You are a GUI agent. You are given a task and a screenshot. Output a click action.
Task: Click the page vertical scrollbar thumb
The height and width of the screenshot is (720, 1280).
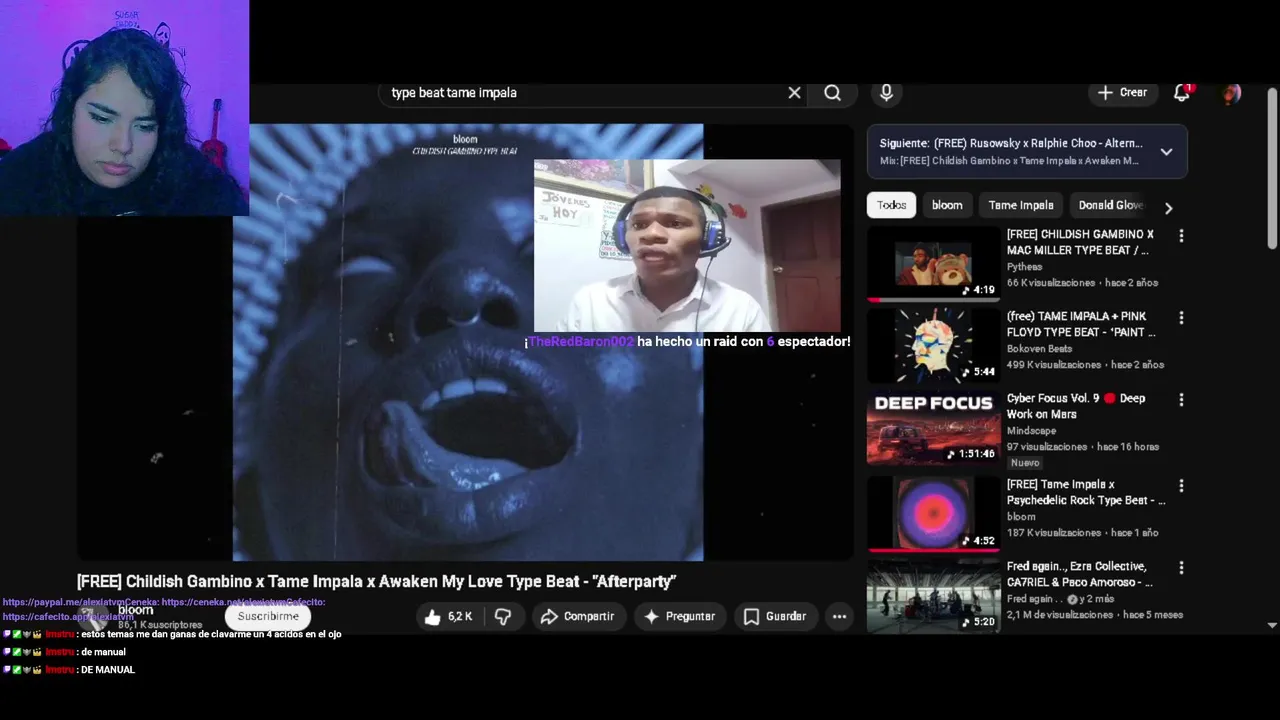pos(1272,168)
